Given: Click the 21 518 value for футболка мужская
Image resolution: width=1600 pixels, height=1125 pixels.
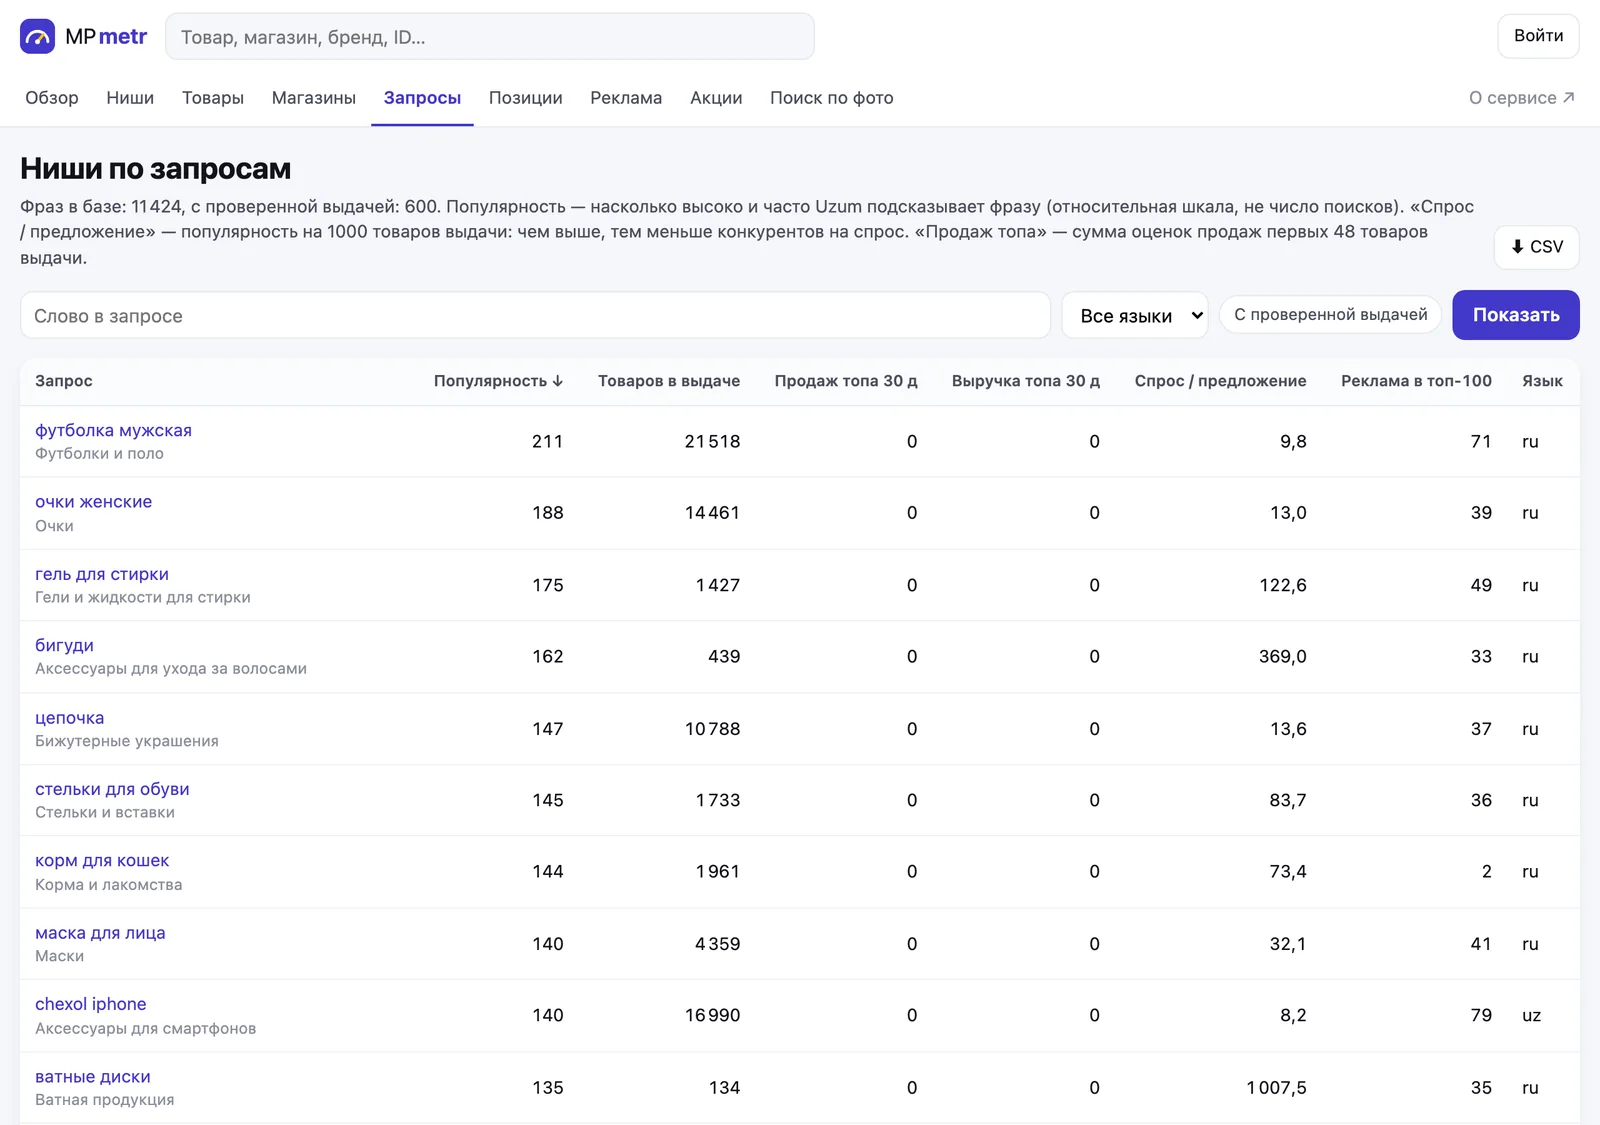Looking at the screenshot, I should (712, 442).
